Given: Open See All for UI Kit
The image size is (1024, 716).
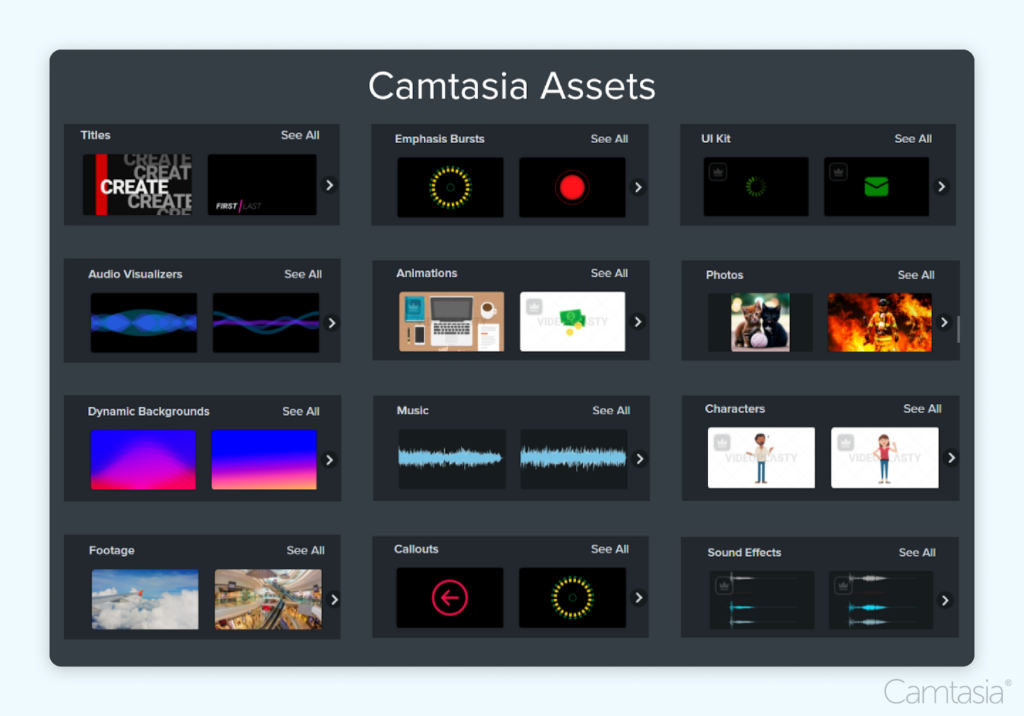Looking at the screenshot, I should tap(913, 139).
